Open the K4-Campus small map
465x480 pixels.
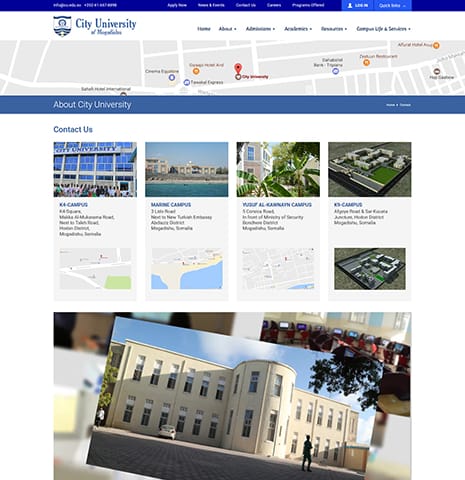pos(95,269)
